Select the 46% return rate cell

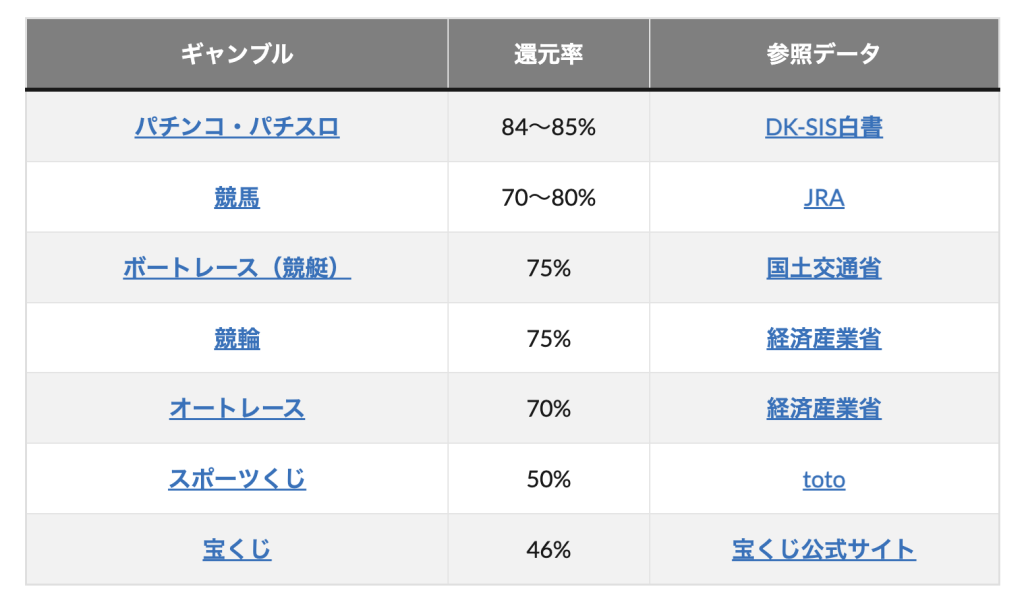(x=548, y=549)
